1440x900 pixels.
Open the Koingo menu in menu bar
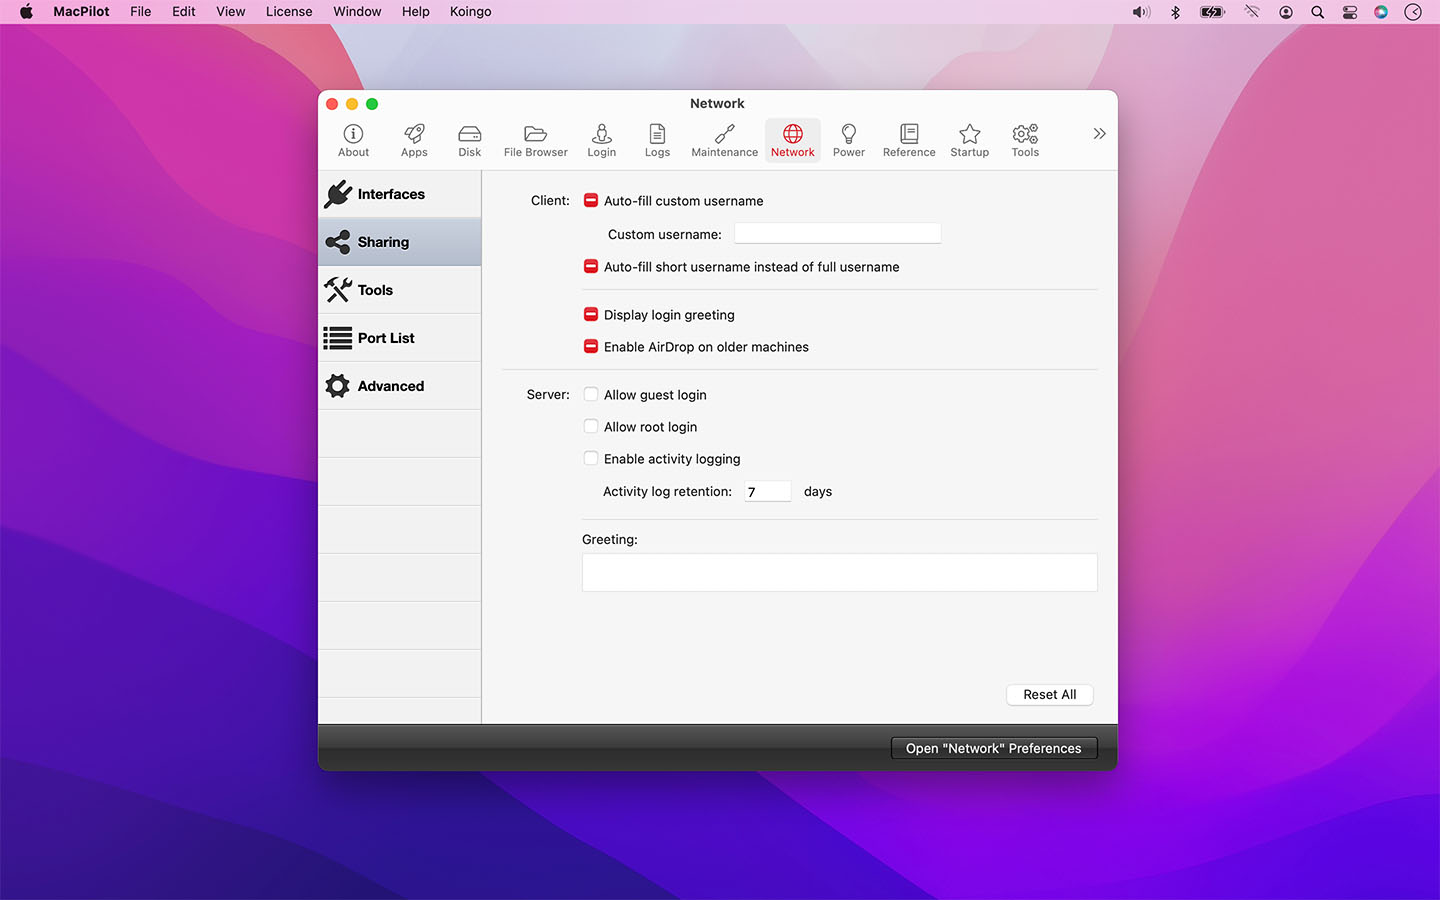(x=470, y=12)
